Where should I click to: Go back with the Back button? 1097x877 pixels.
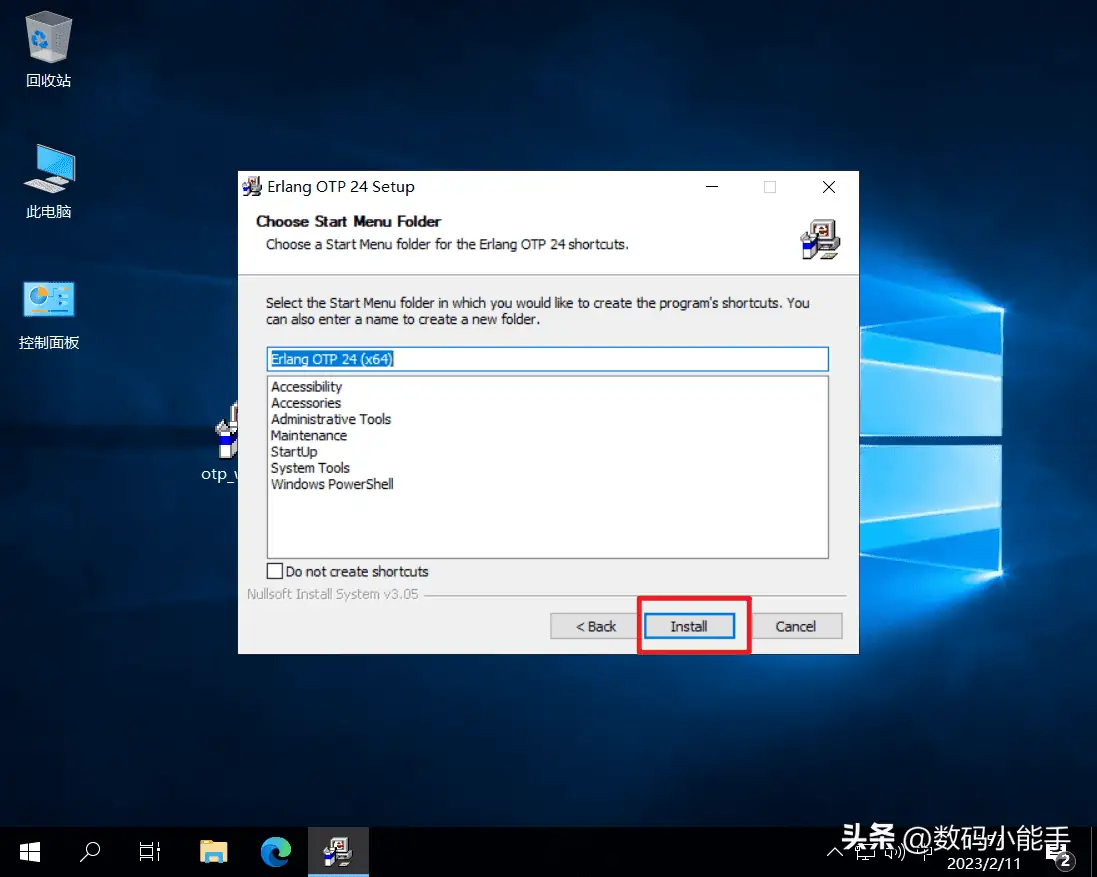point(595,626)
